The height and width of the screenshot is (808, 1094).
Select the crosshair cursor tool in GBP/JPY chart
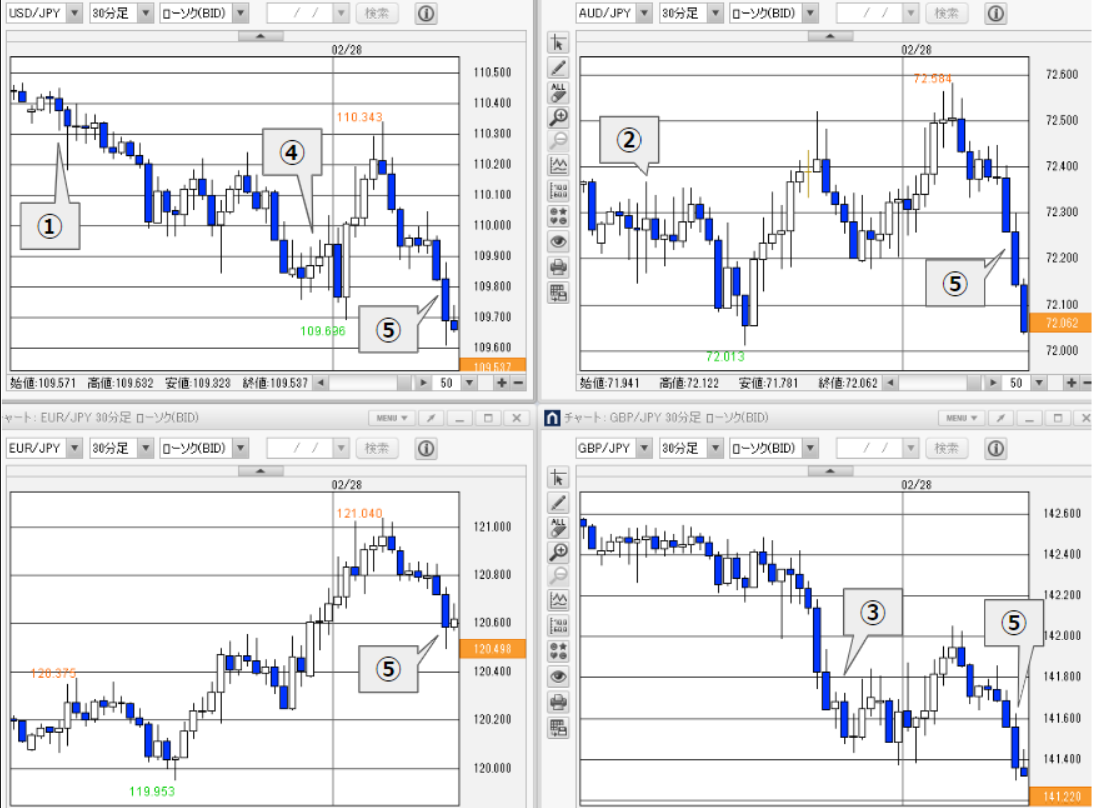558,478
